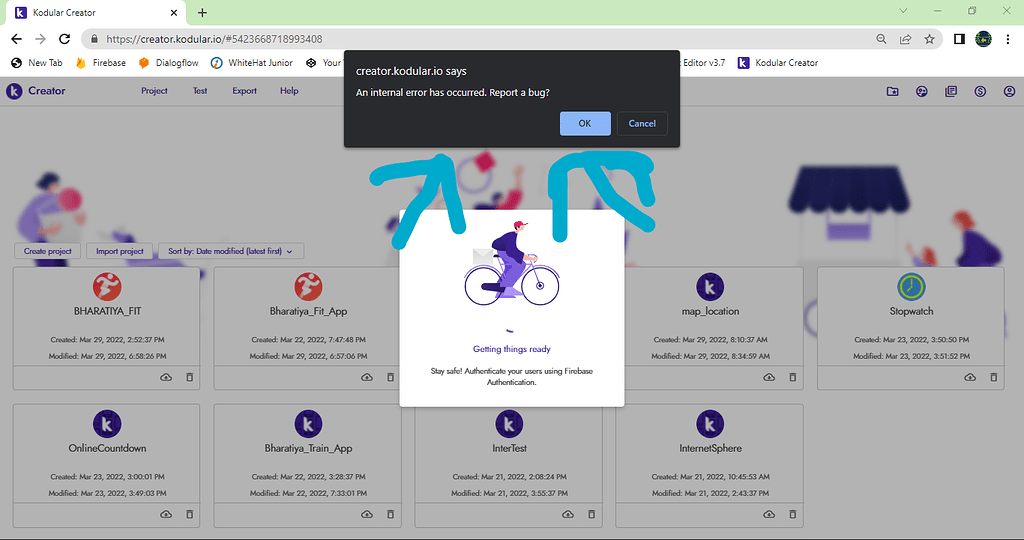Open the Test menu

[x=200, y=91]
